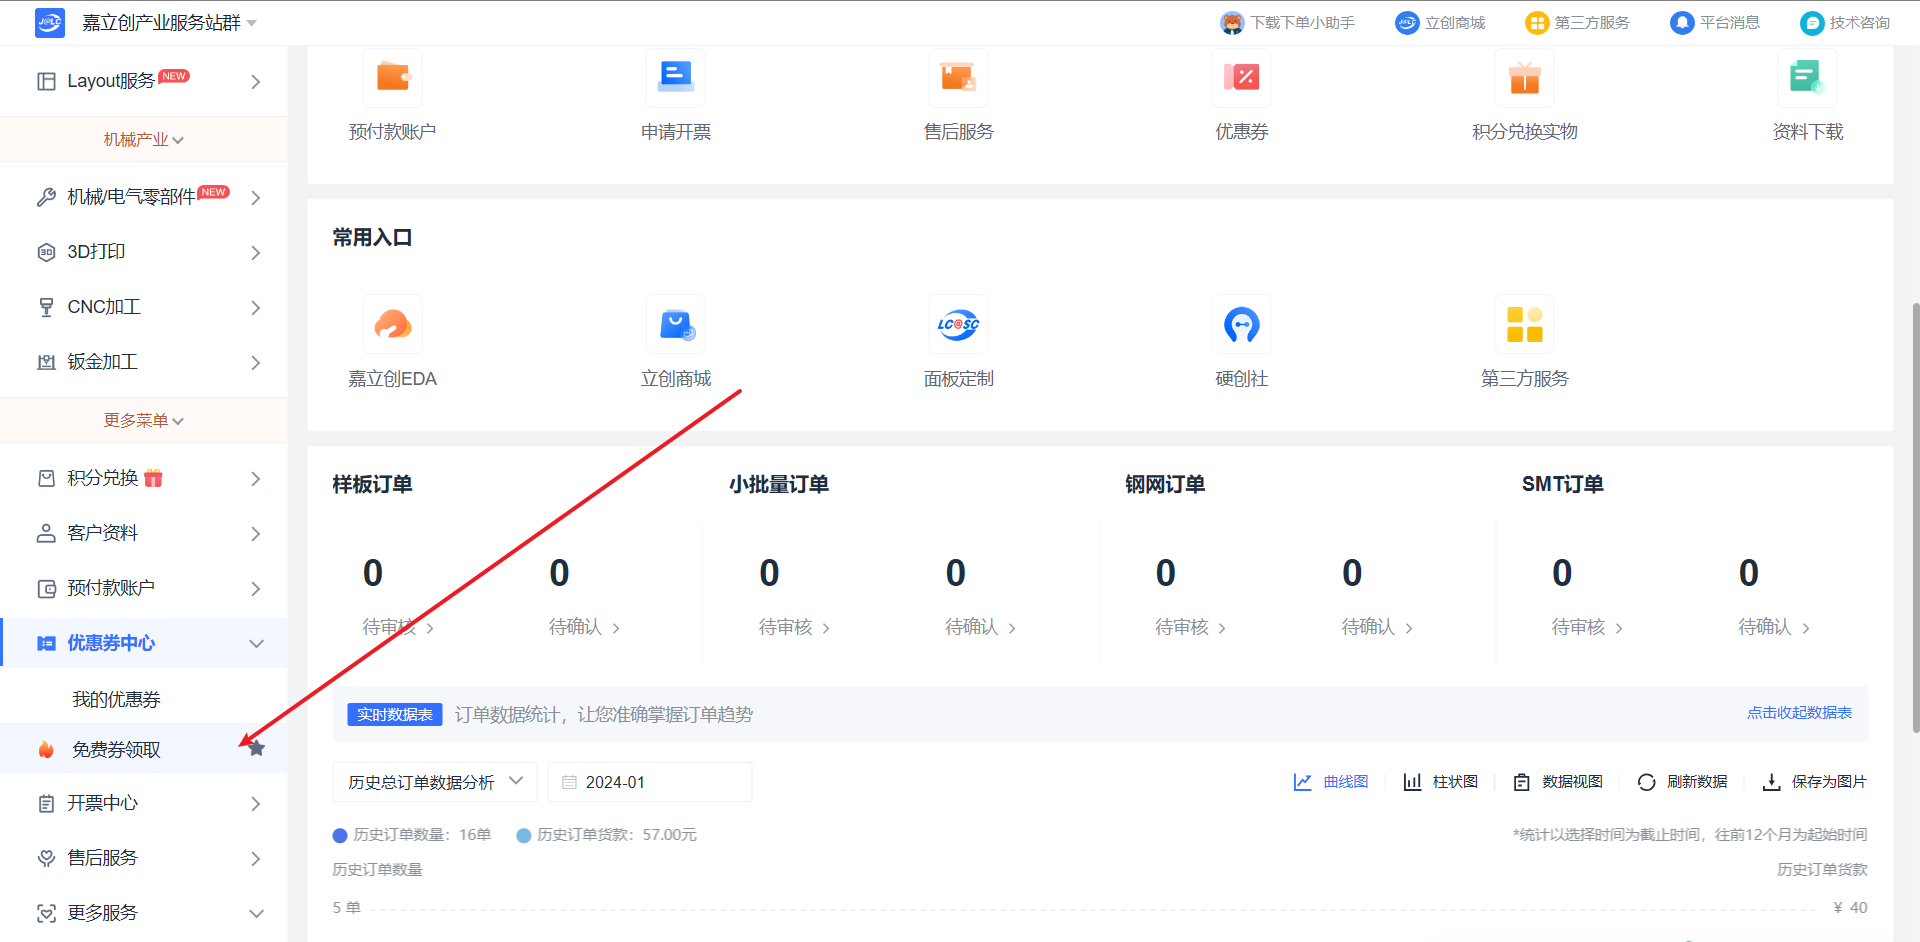Screen dimensions: 1920x942
Task: Click the 实时数据表 badge
Action: [395, 714]
